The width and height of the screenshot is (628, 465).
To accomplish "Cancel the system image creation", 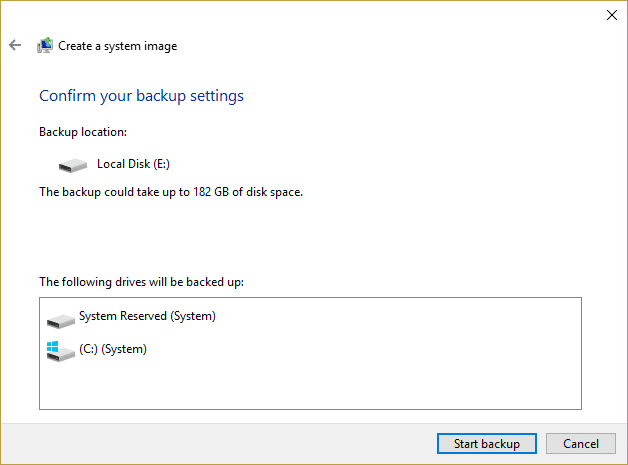I will point(580,443).
